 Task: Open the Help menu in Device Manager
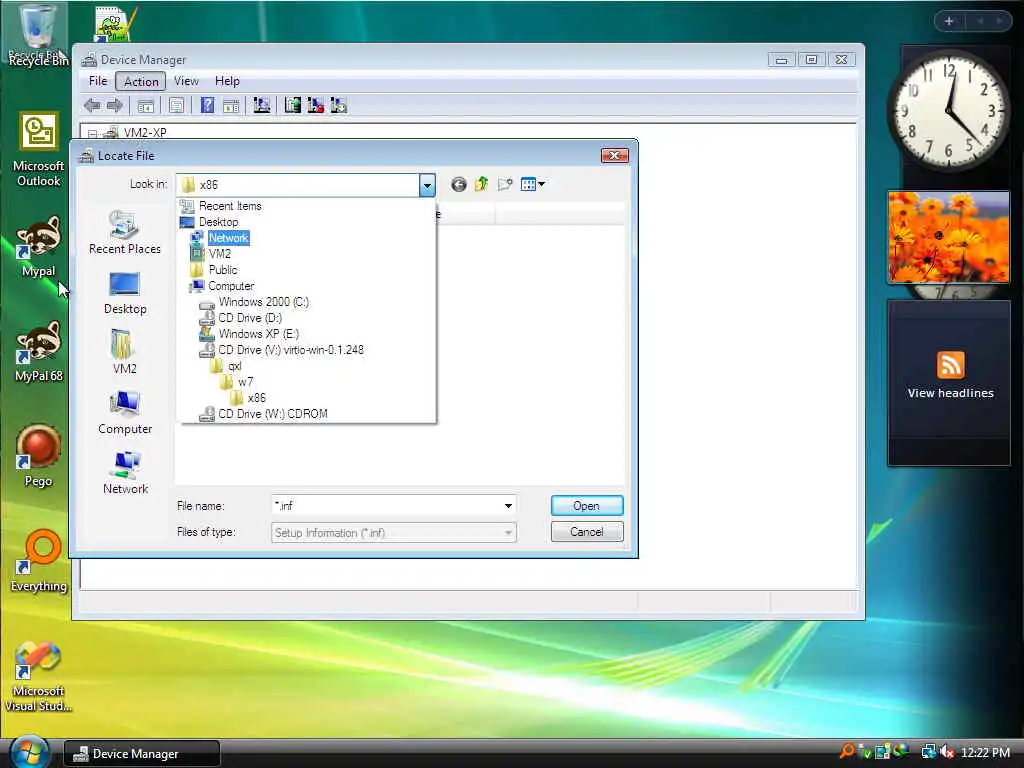click(227, 81)
